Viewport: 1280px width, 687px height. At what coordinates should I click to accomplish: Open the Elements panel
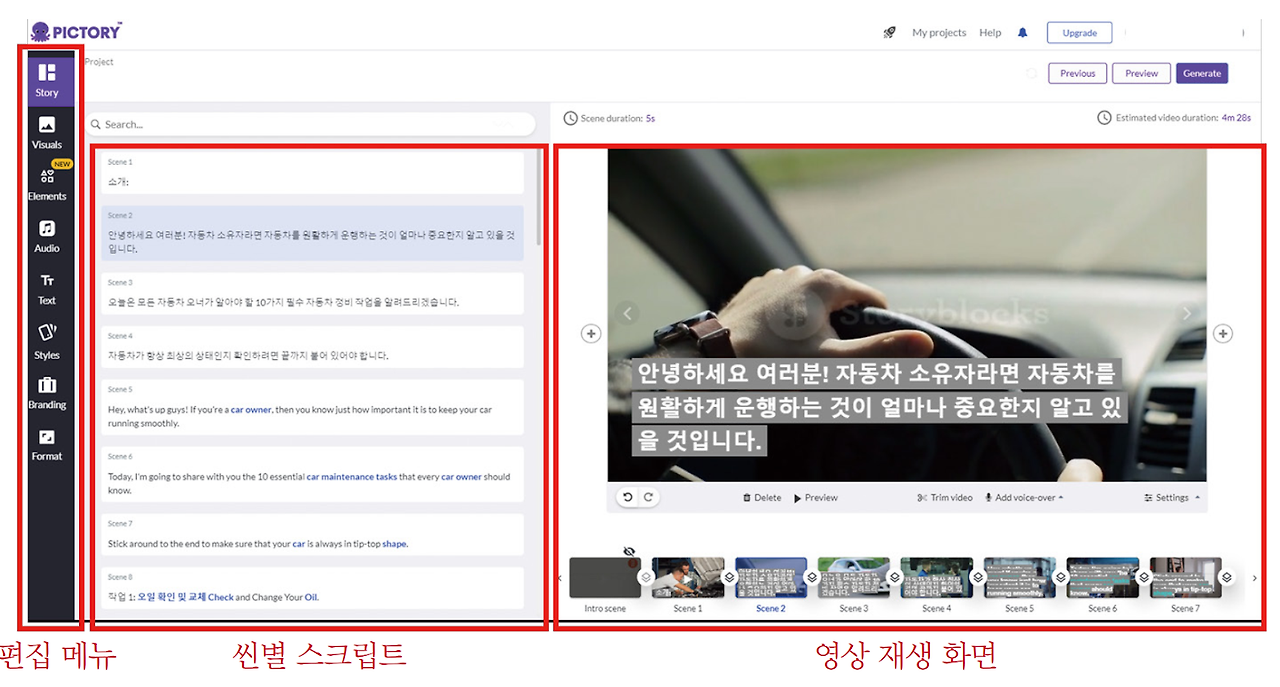tap(47, 184)
